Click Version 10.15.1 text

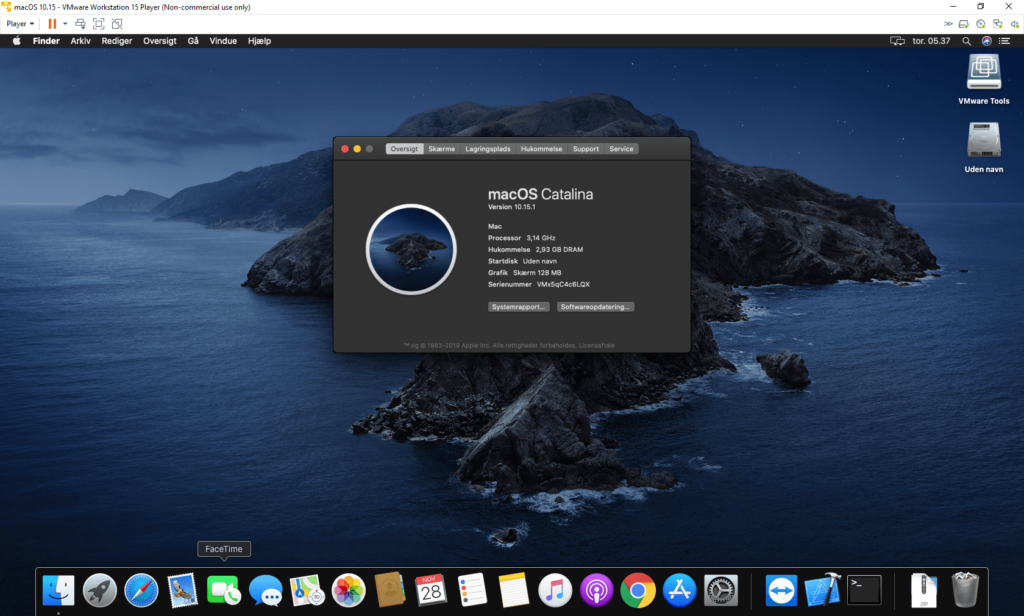point(511,207)
